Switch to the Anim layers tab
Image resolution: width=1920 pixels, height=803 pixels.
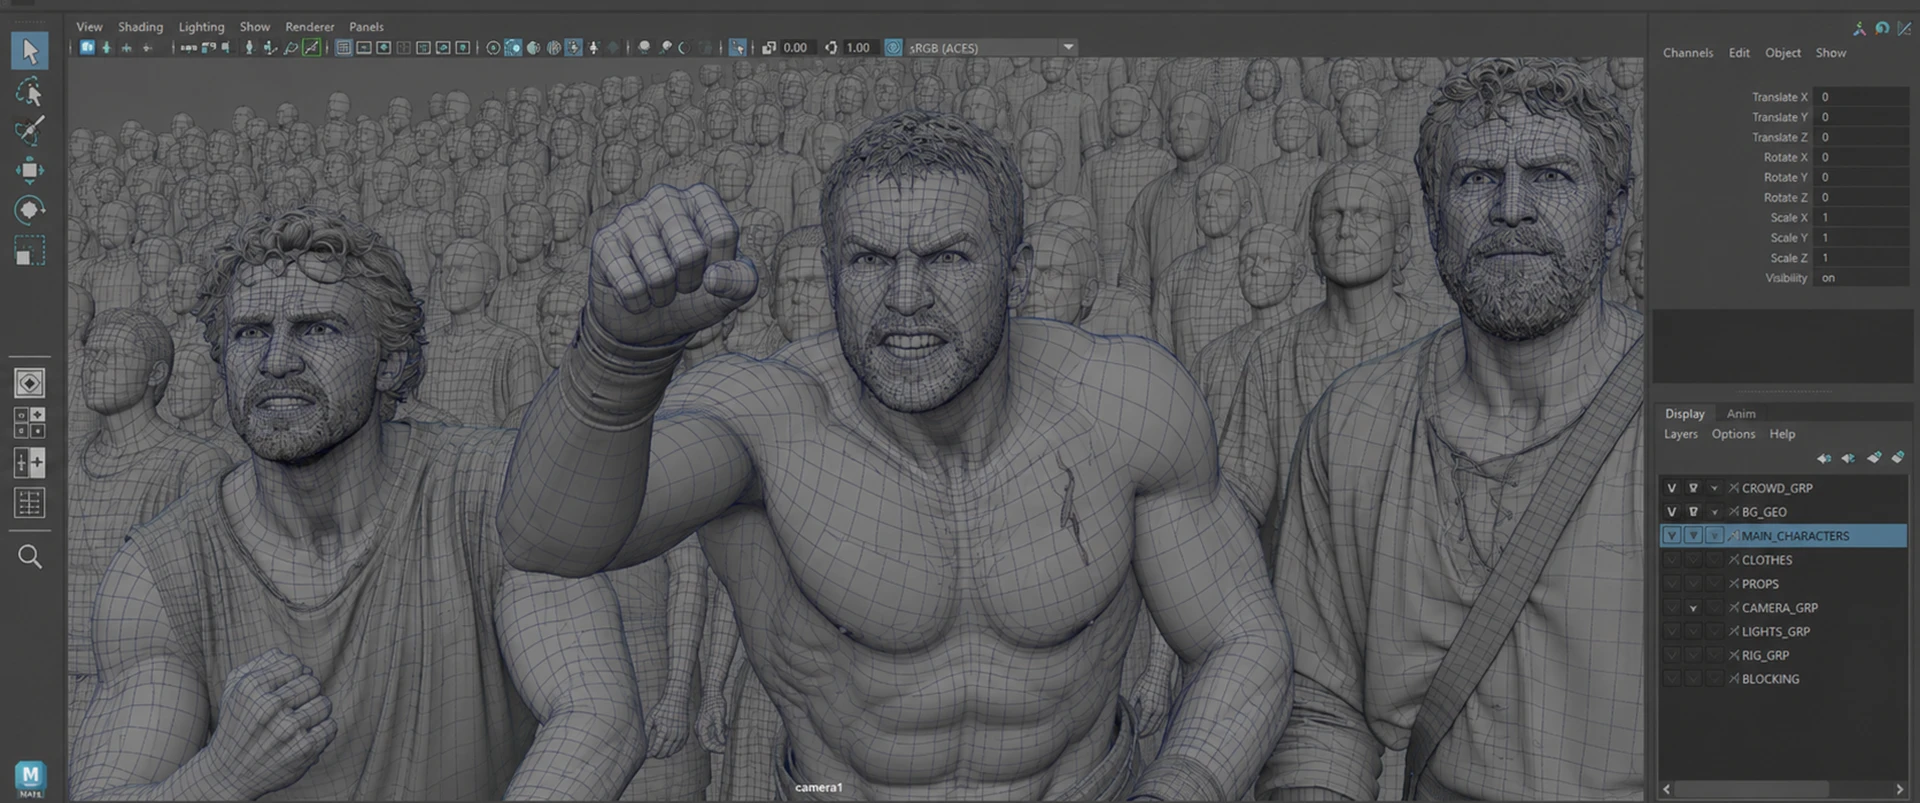coord(1740,414)
